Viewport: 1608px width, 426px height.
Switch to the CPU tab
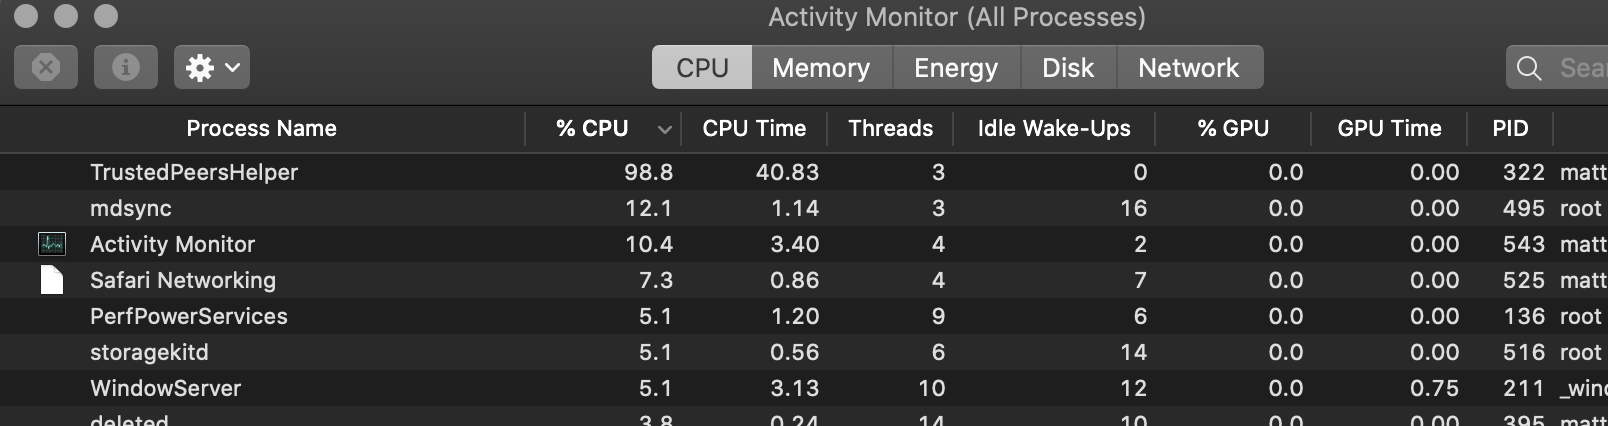point(702,68)
